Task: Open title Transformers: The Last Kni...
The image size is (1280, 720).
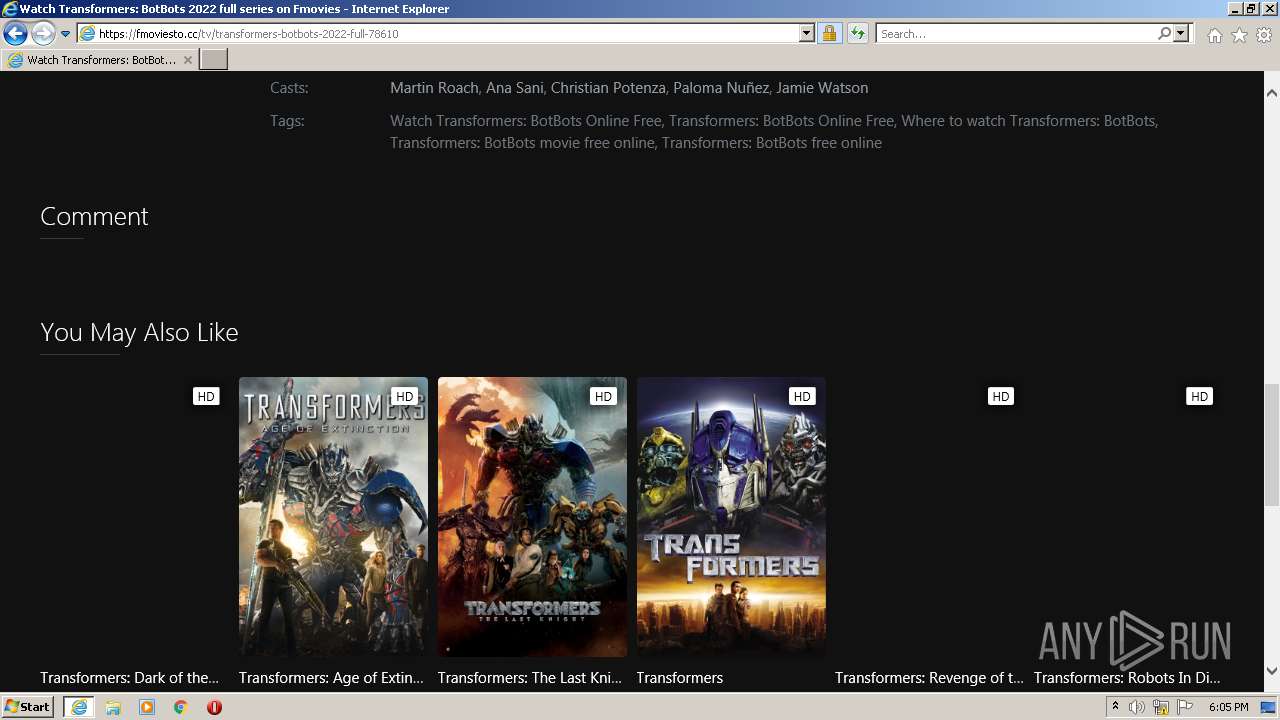Action: [530, 678]
